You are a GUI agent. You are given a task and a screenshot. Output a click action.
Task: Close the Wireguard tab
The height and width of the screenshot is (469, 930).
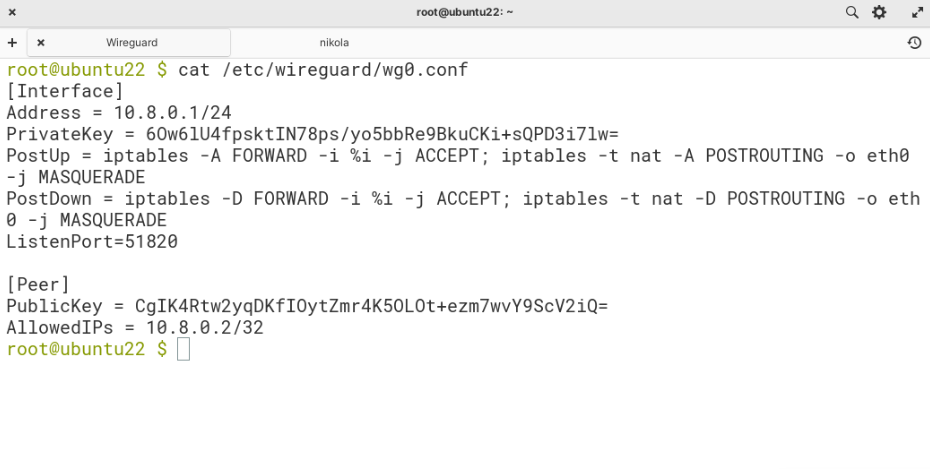click(x=41, y=43)
